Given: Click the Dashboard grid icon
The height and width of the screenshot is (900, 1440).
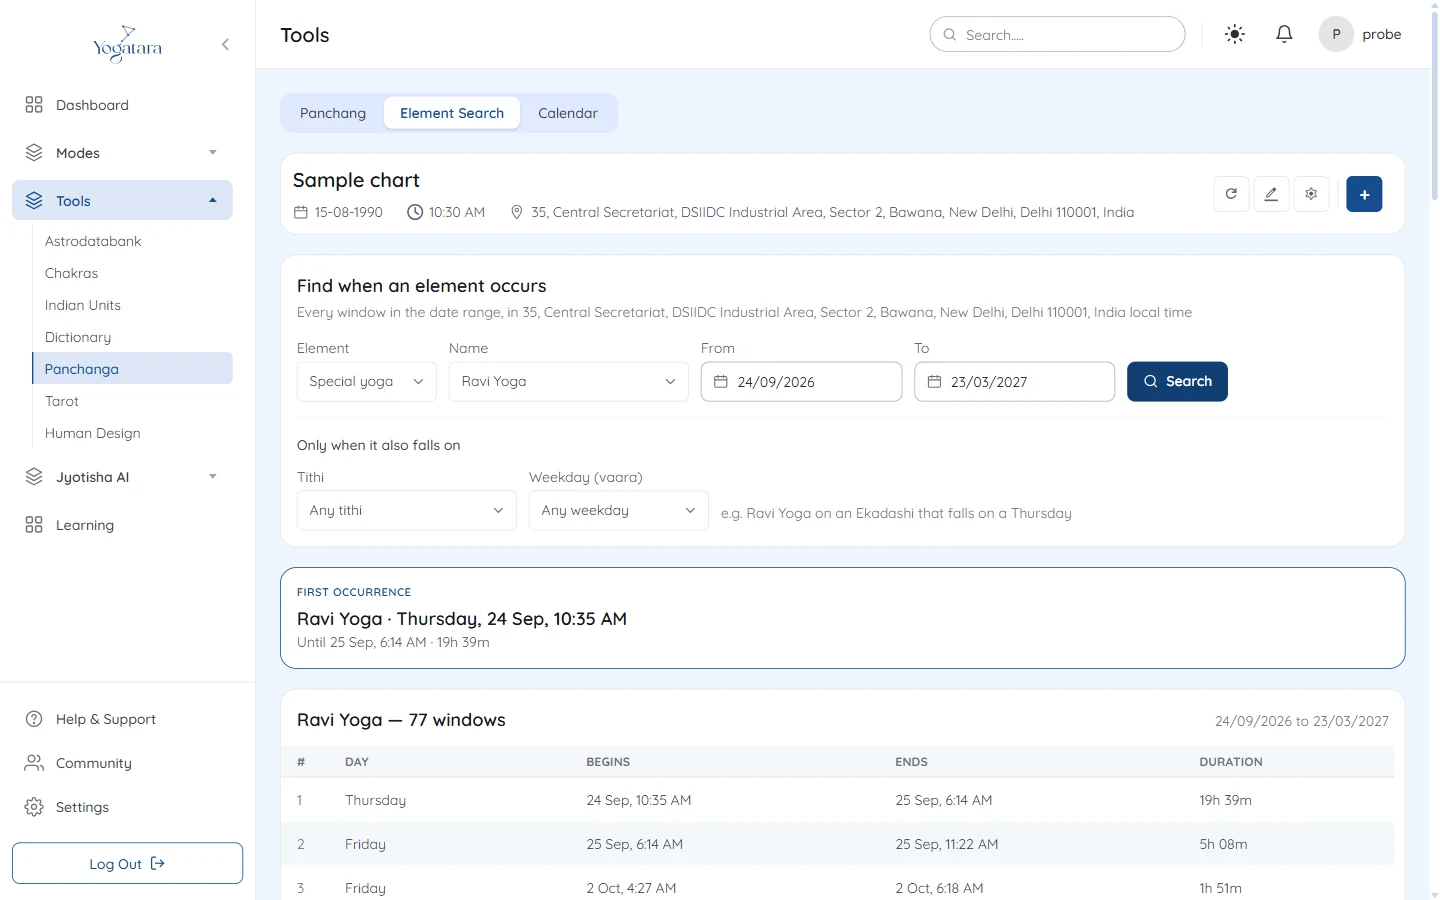Looking at the screenshot, I should (x=34, y=105).
